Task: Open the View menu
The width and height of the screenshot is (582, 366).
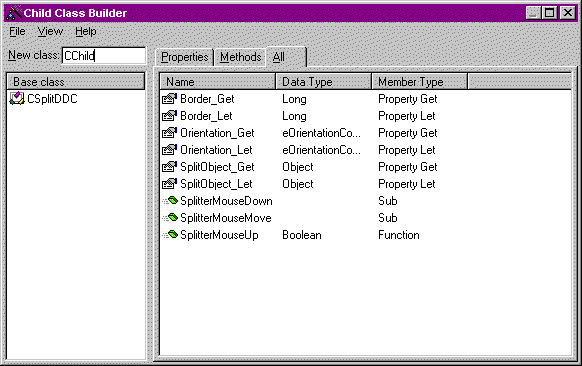Action: 50,32
